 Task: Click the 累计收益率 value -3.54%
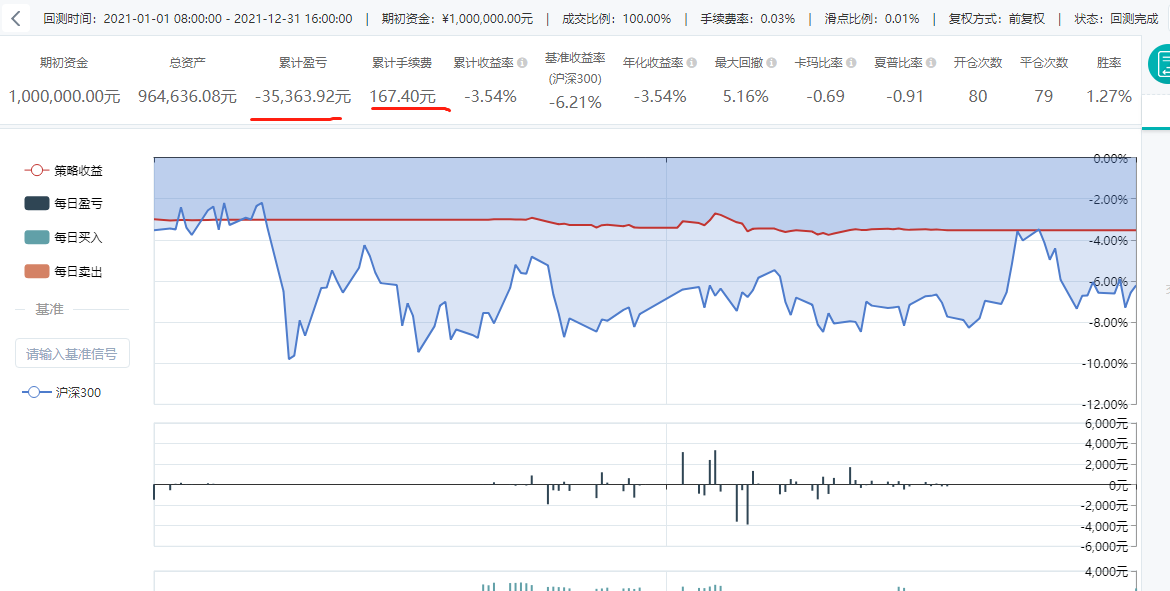pyautogui.click(x=490, y=96)
